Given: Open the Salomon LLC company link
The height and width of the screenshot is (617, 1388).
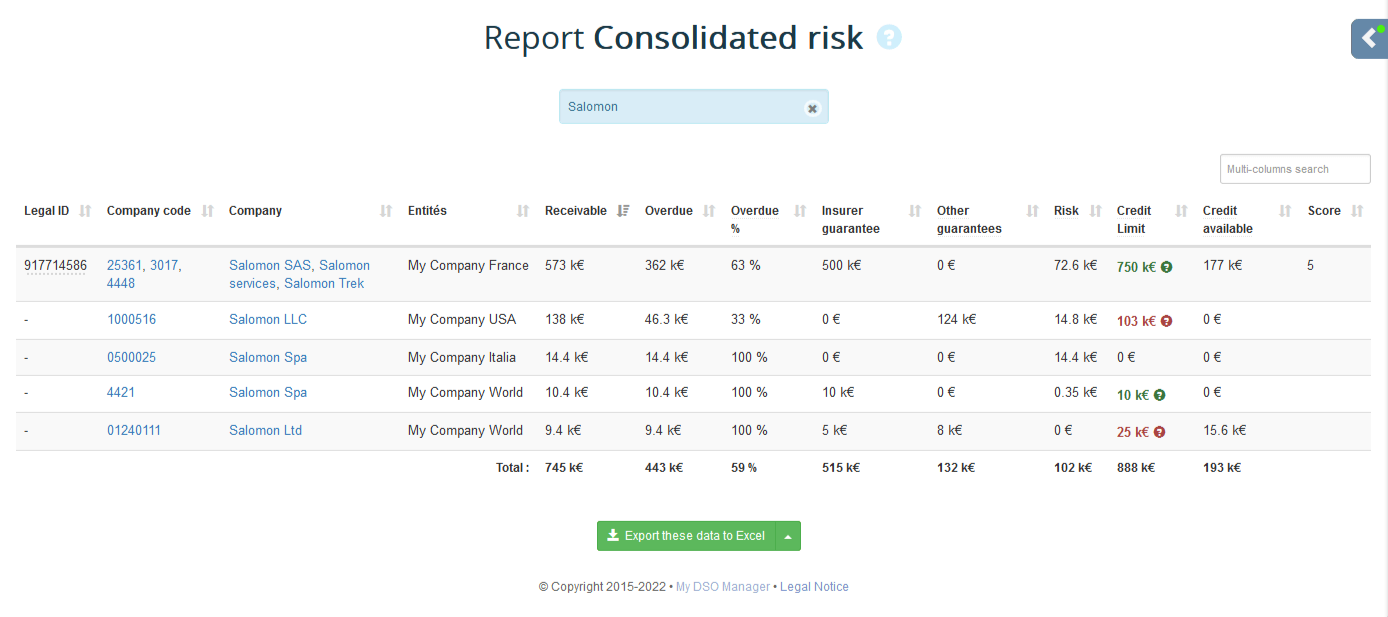Looking at the screenshot, I should (x=268, y=320).
